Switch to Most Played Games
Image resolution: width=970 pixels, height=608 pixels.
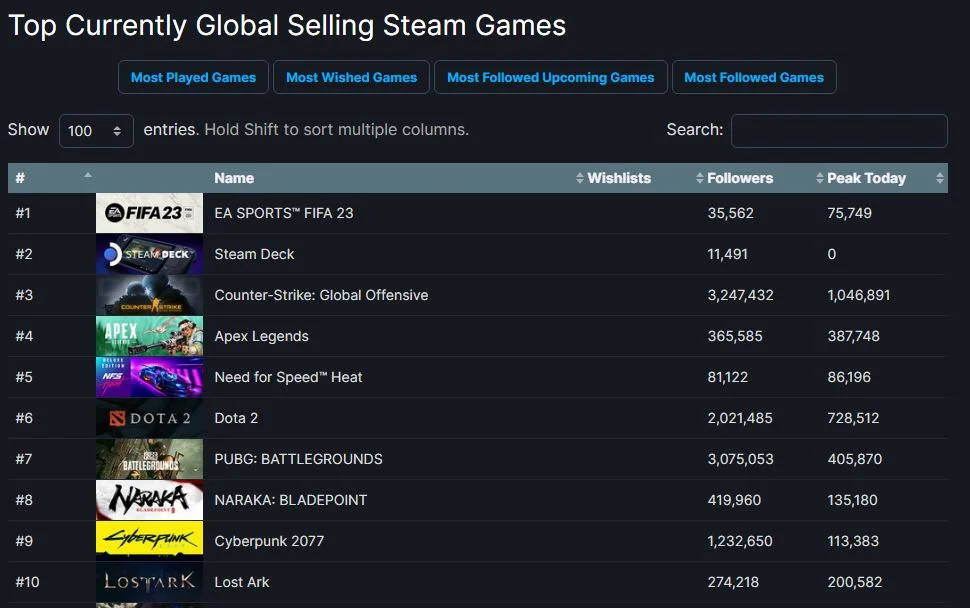(193, 77)
